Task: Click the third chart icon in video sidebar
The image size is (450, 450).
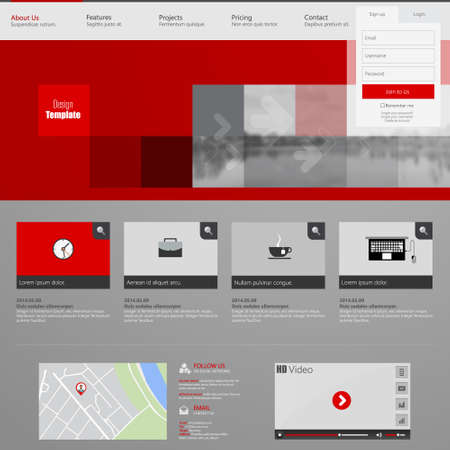Action: pyautogui.click(x=402, y=404)
